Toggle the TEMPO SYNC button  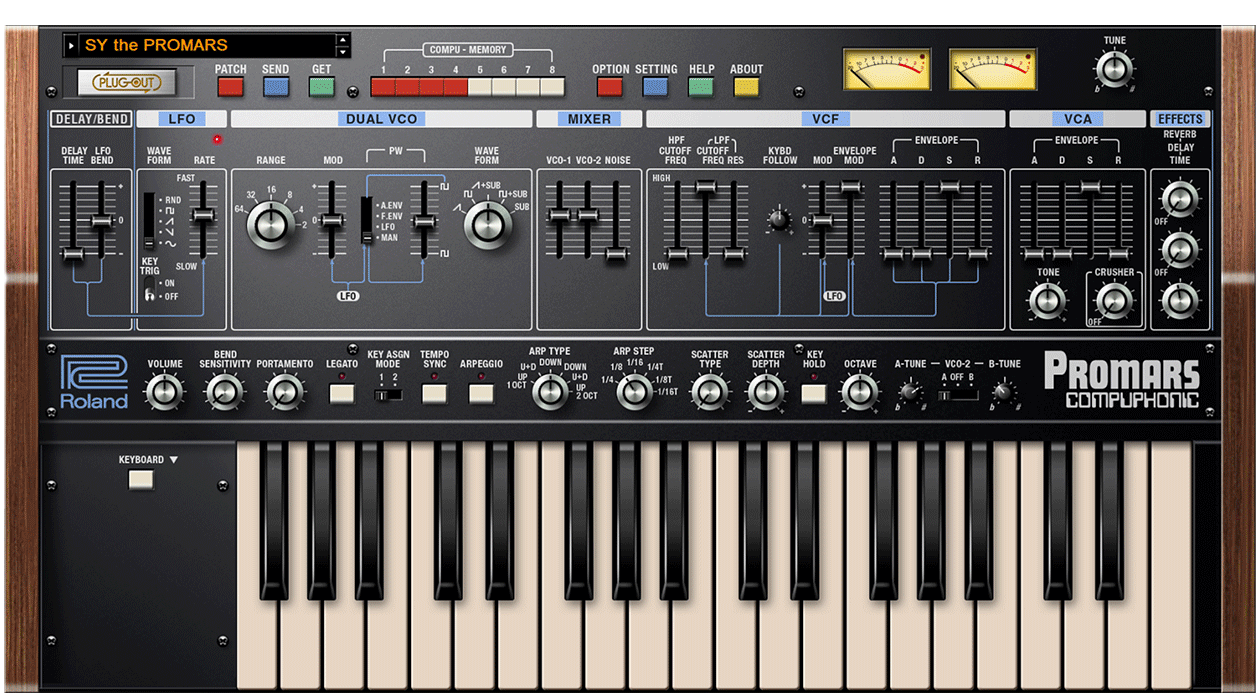[x=434, y=394]
